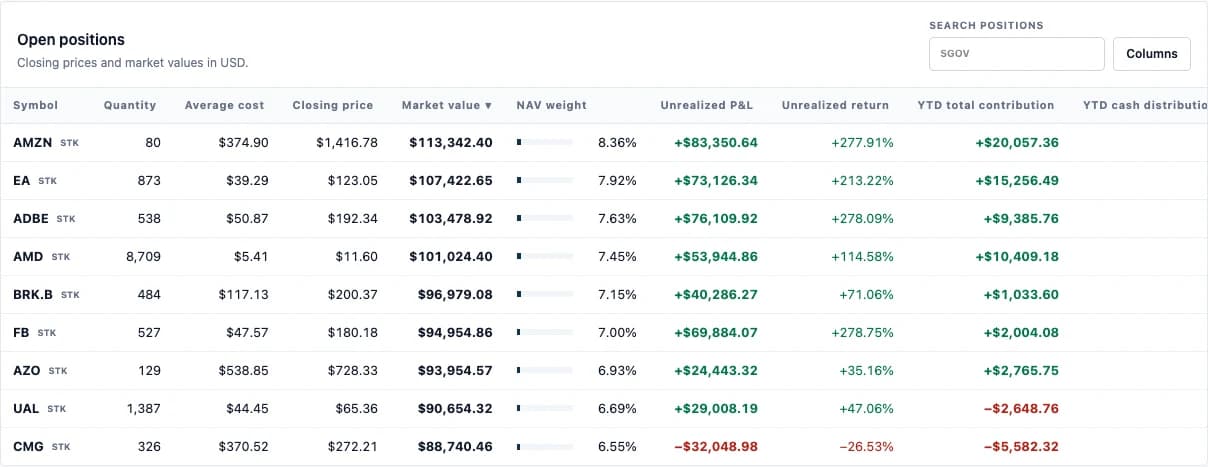The height and width of the screenshot is (467, 1208).
Task: Click EA NAV weight bar
Action: [x=545, y=181]
